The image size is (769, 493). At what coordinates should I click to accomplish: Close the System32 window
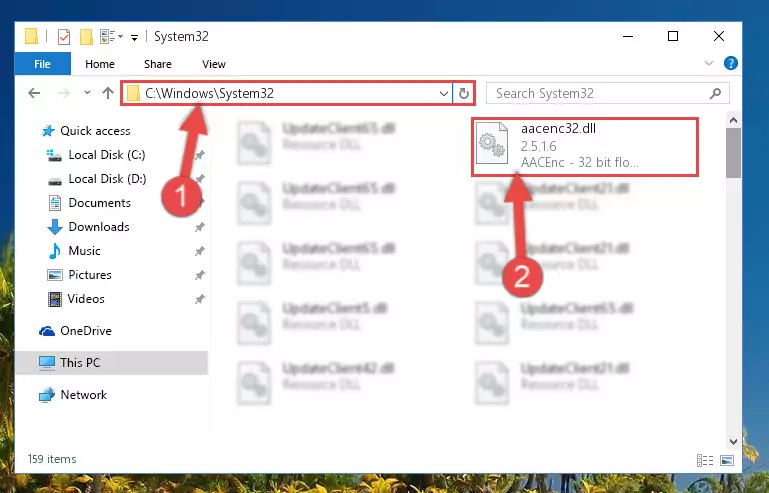[718, 36]
